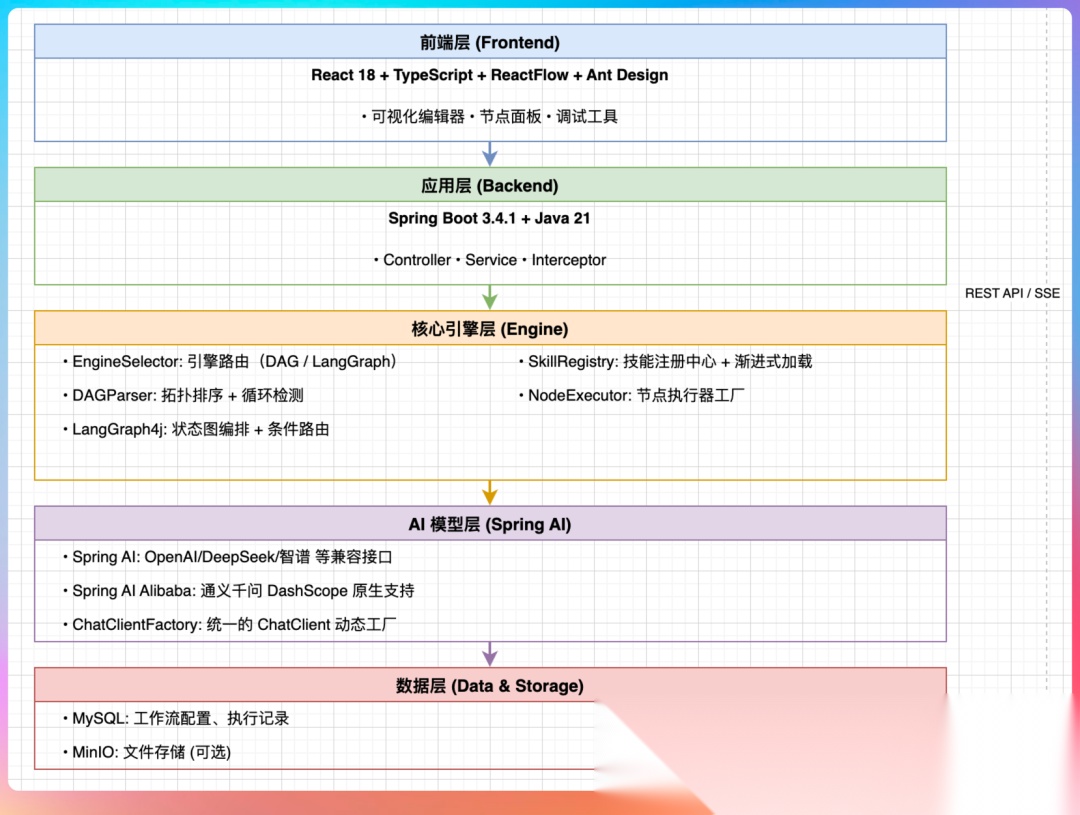Select the 前端层 (Frontend) header

[x=490, y=42]
